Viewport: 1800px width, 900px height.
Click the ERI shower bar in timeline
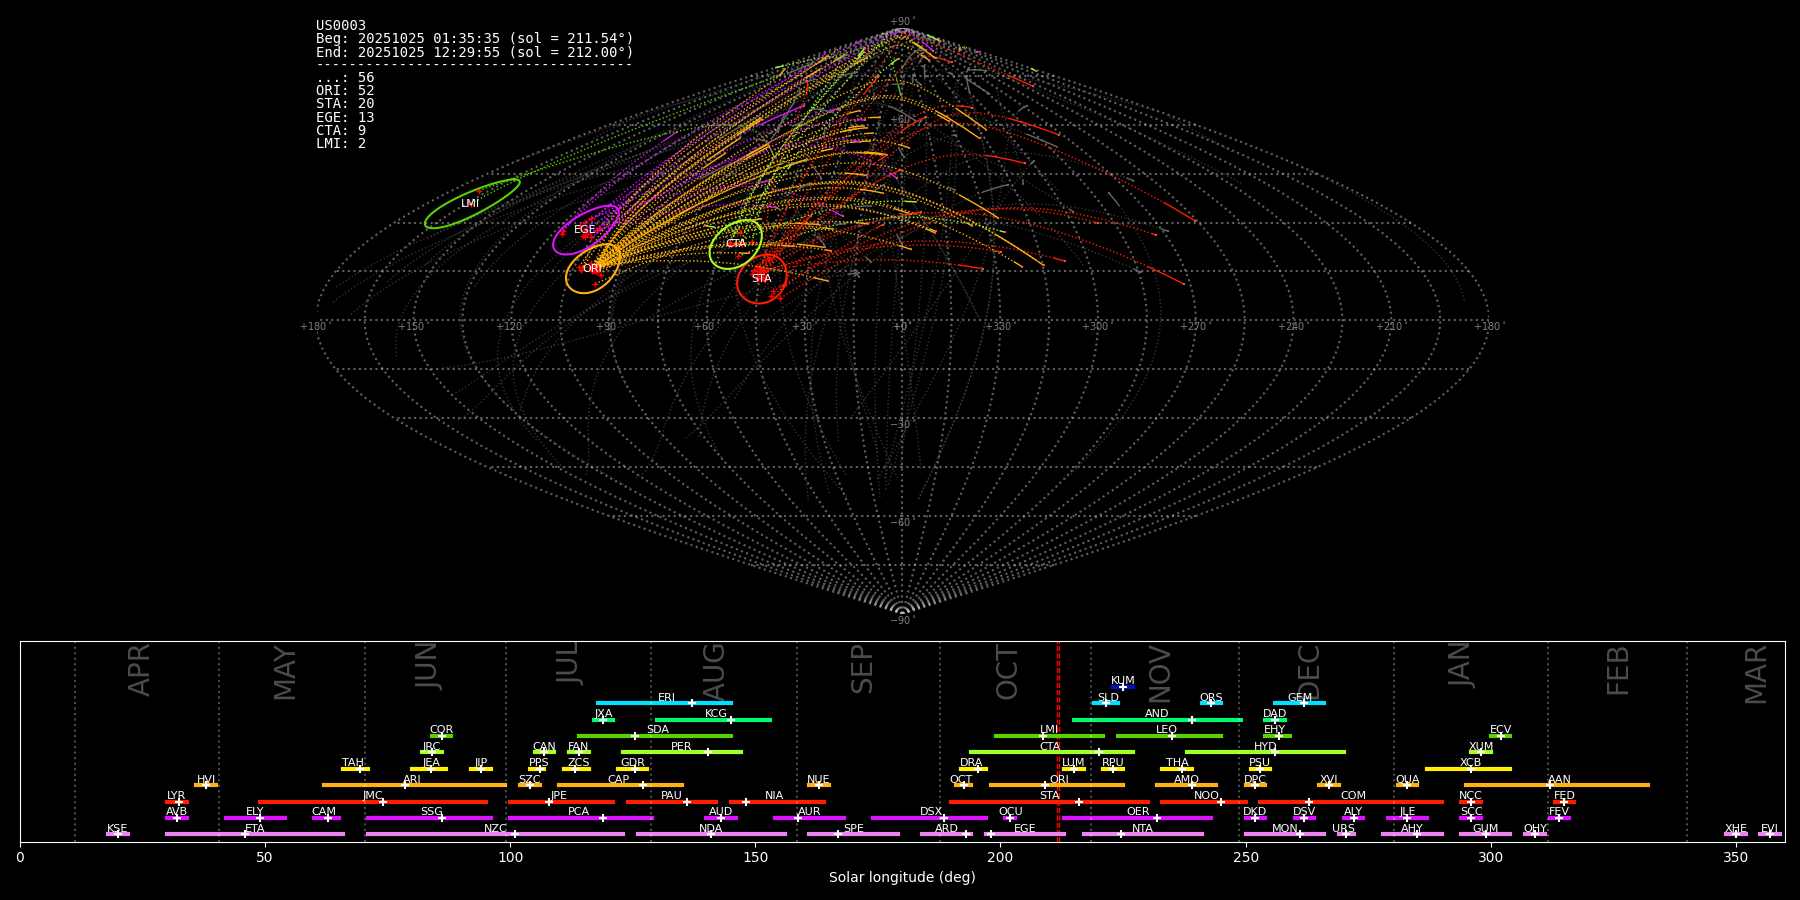click(664, 703)
